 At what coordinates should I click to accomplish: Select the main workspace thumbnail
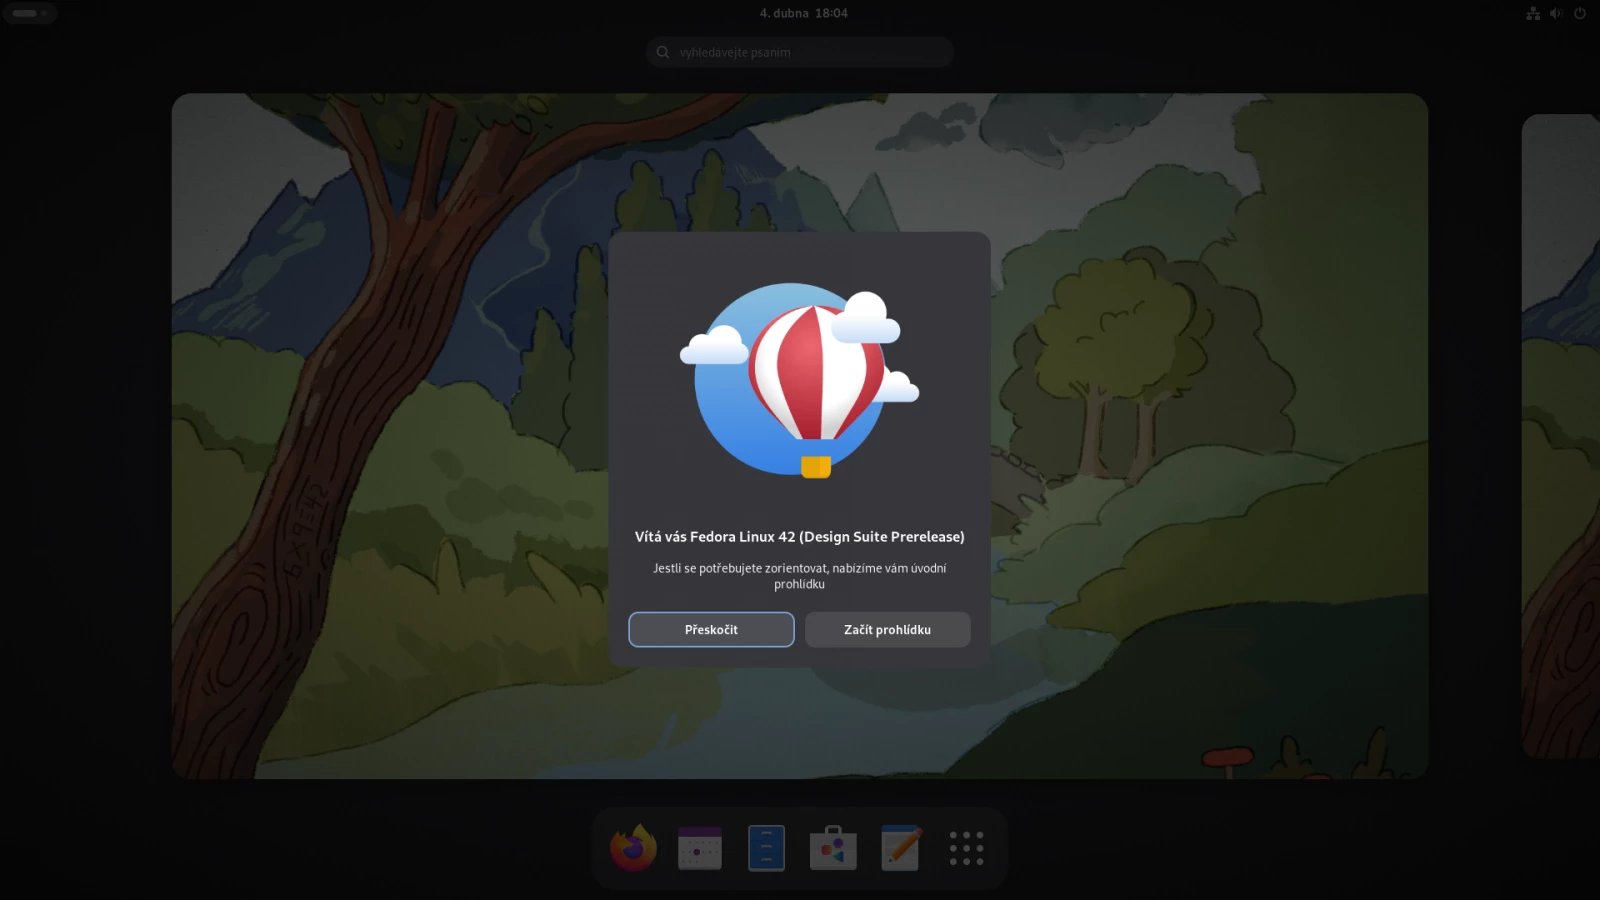800,436
